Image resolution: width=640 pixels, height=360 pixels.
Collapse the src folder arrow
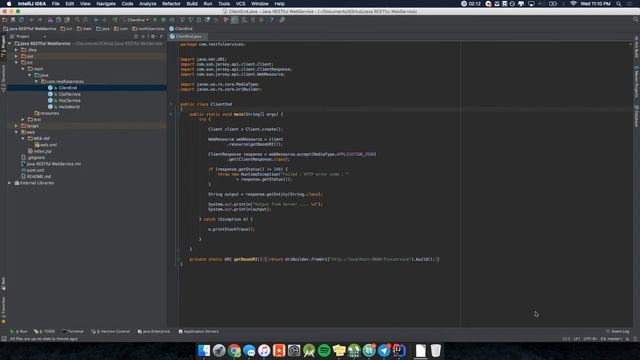(16, 62)
